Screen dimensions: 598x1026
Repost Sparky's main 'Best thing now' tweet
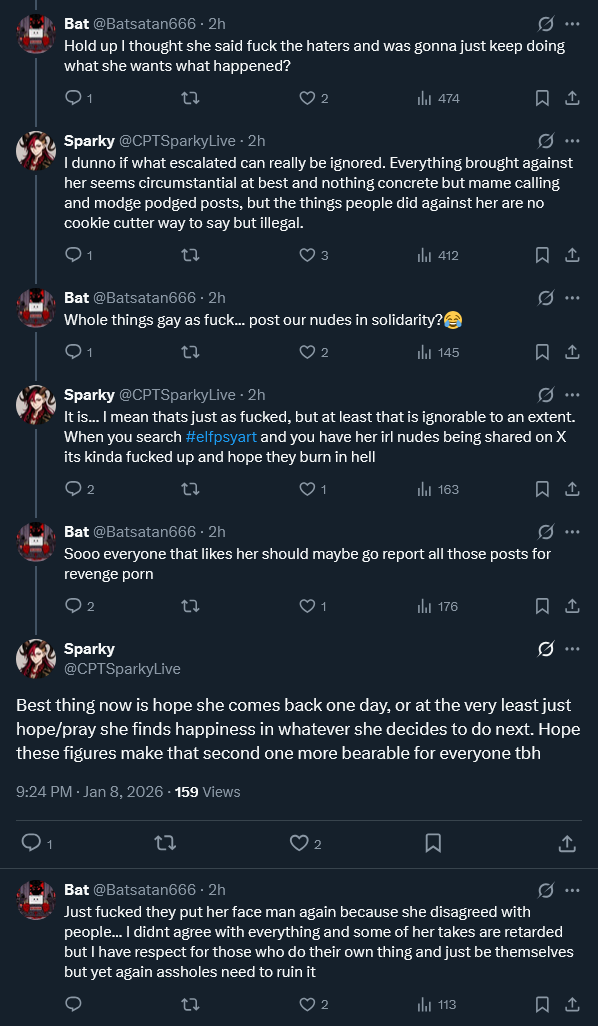click(x=165, y=843)
